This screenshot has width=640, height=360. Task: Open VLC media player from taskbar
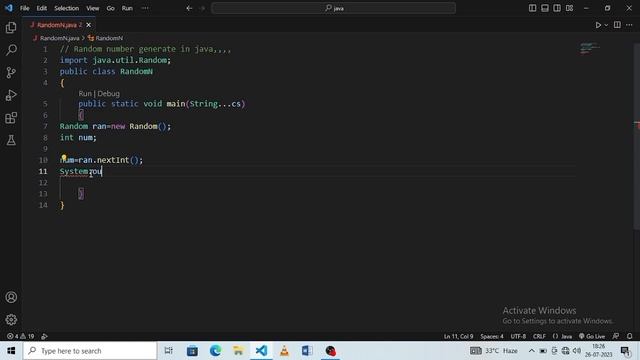284,351
